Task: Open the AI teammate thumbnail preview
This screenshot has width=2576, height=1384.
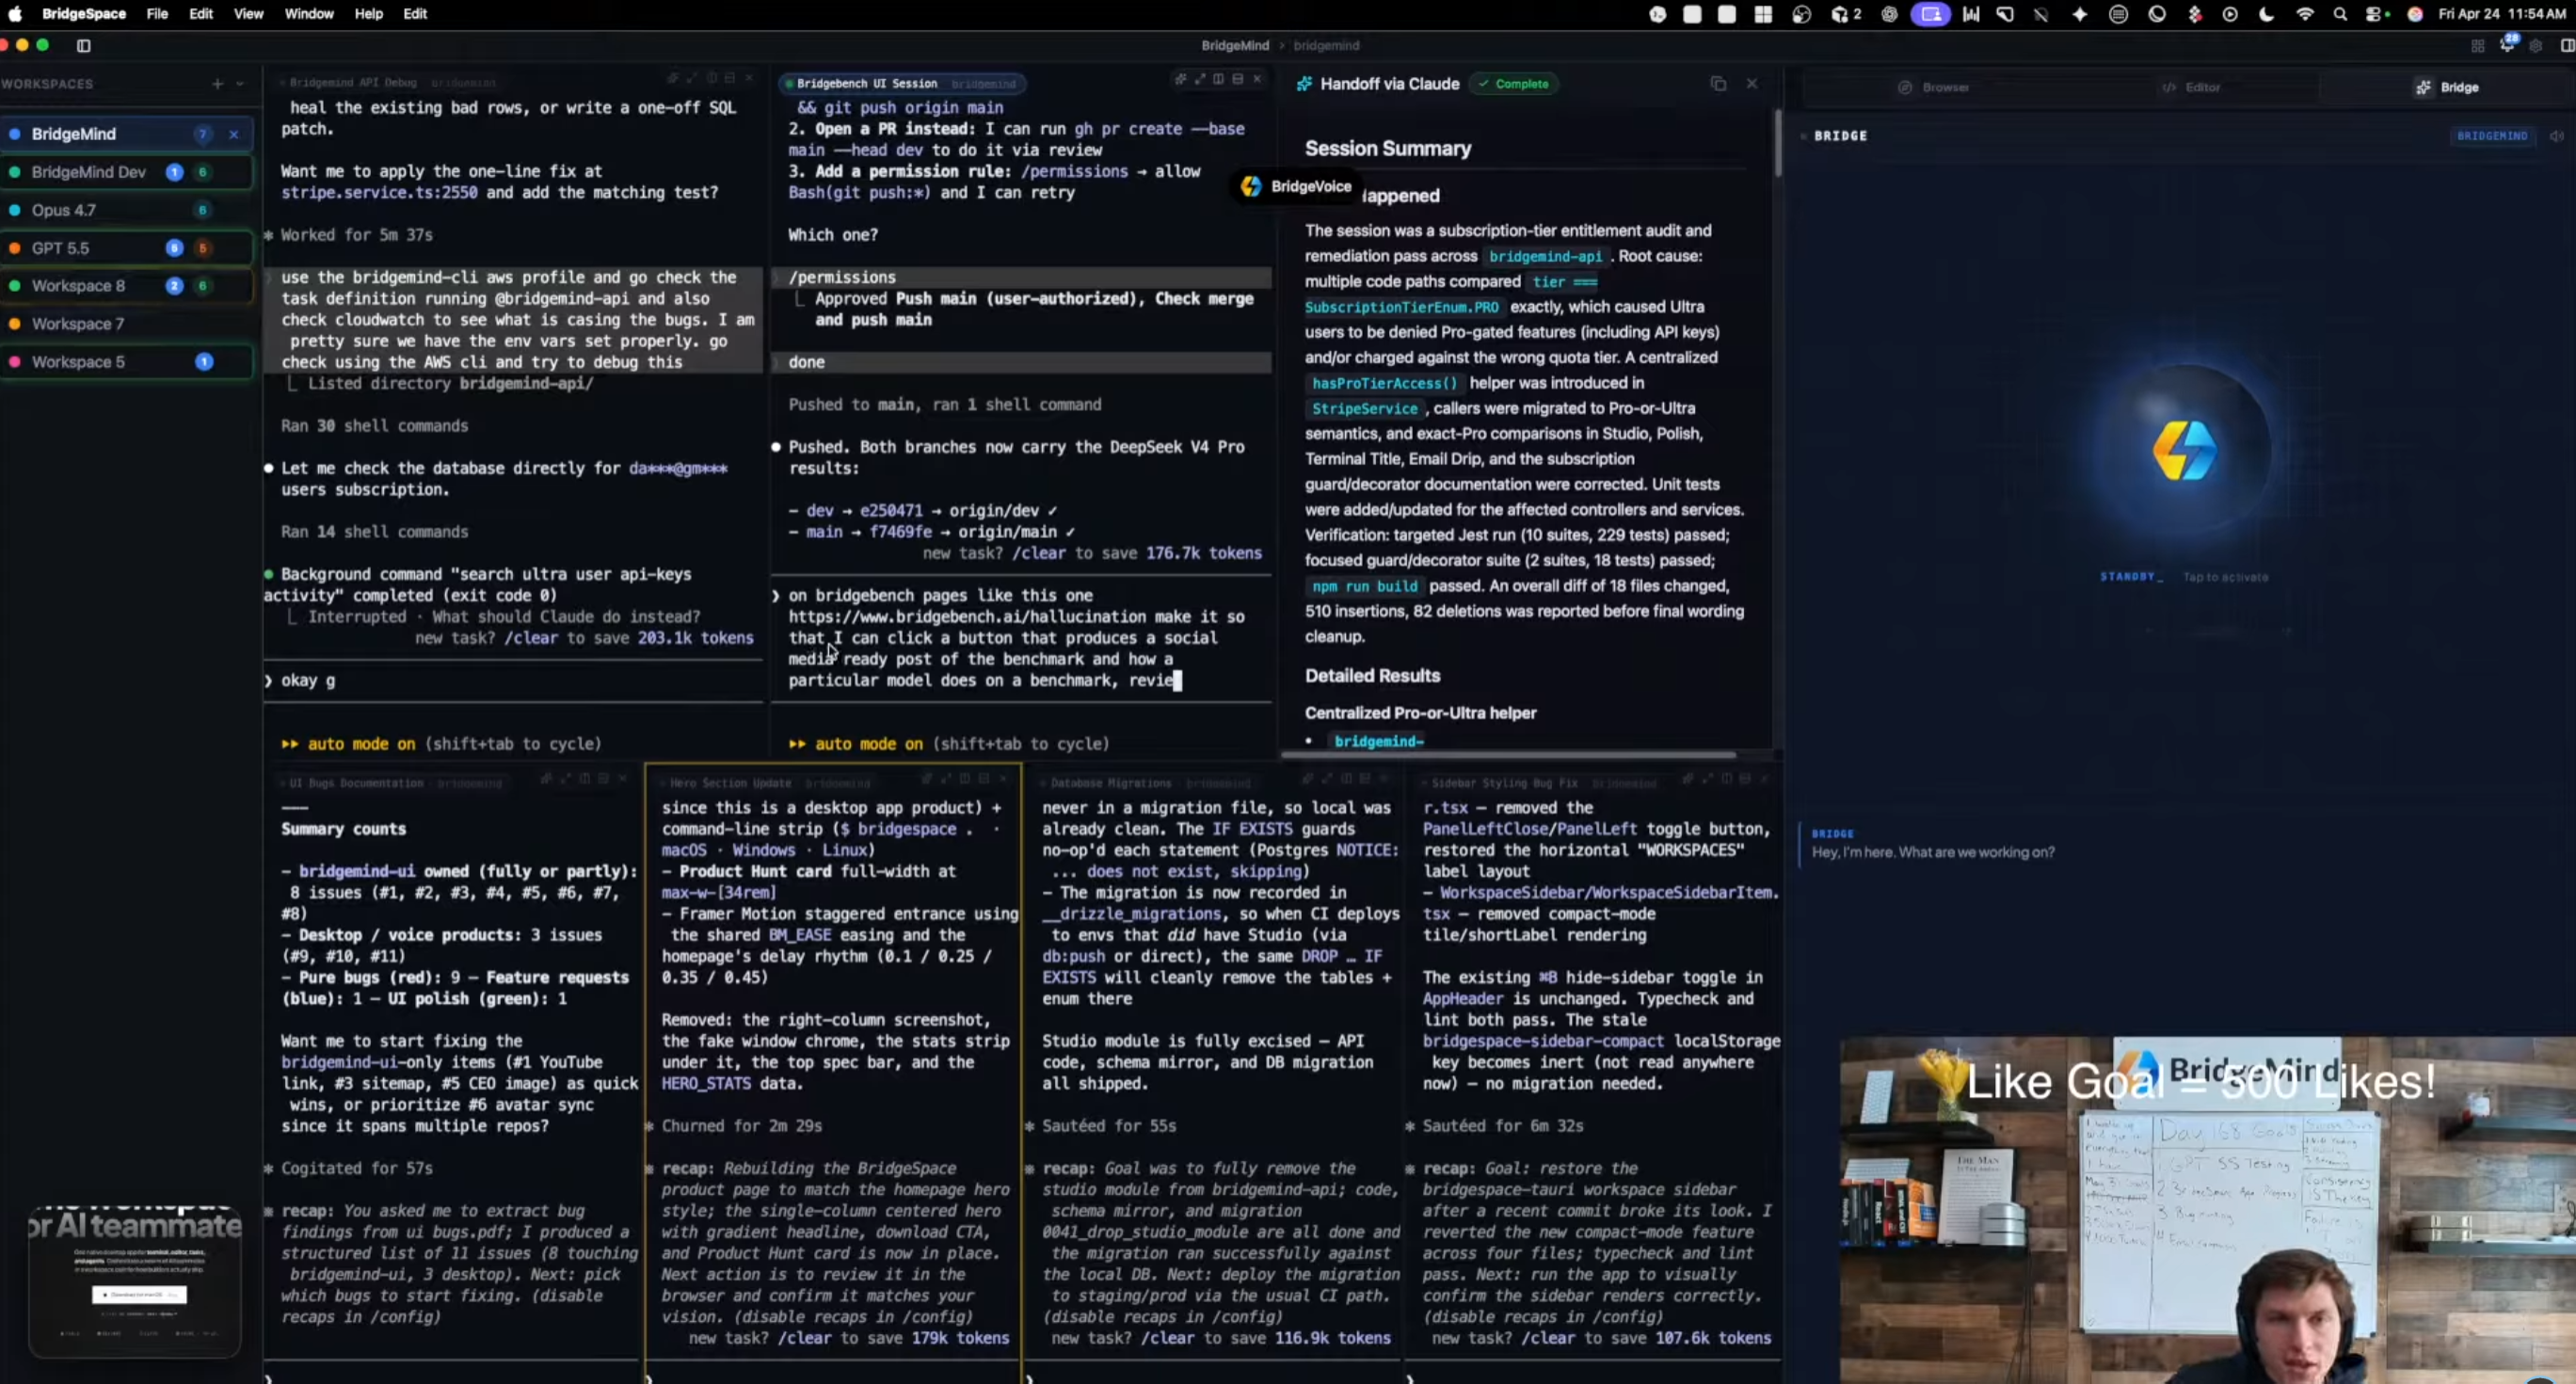Action: 135,1283
